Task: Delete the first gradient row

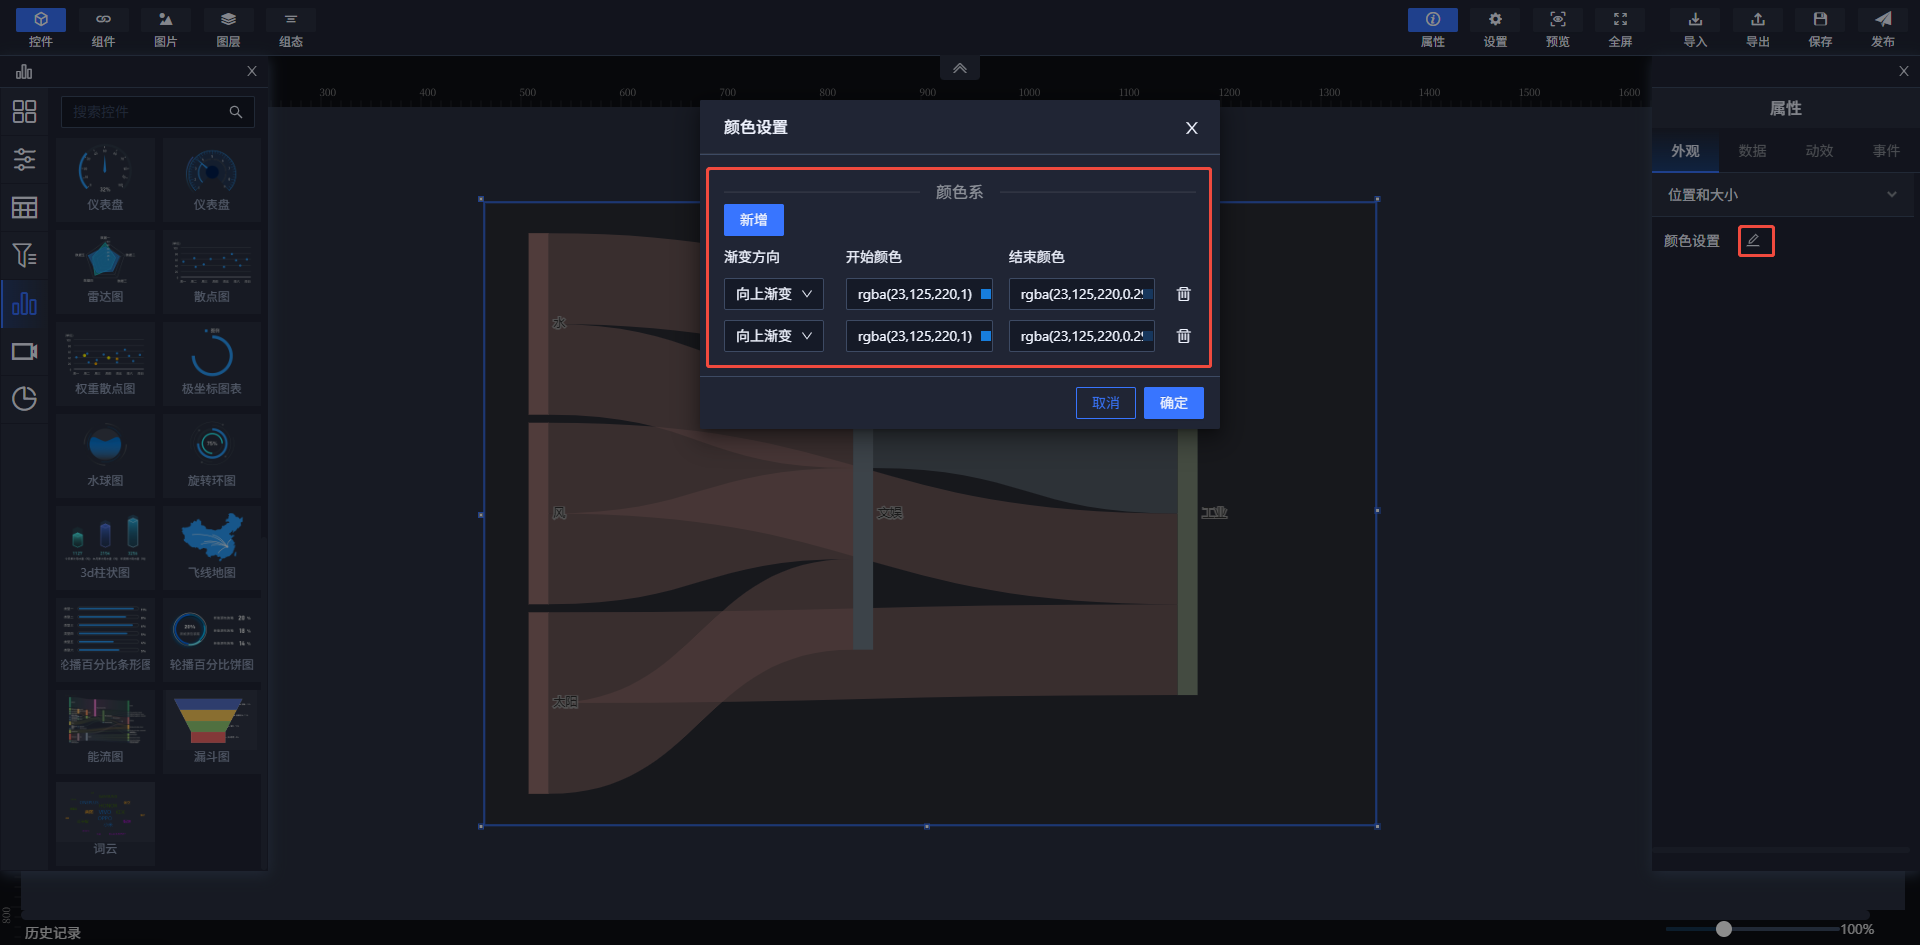Action: coord(1183,294)
